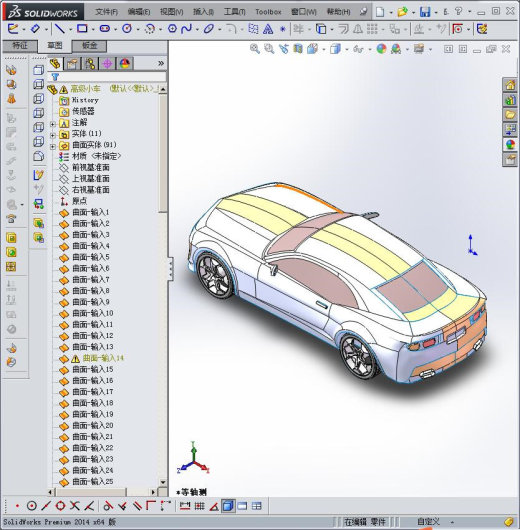Click the 自定义 units status entry
The height and width of the screenshot is (530, 520).
coord(428,522)
